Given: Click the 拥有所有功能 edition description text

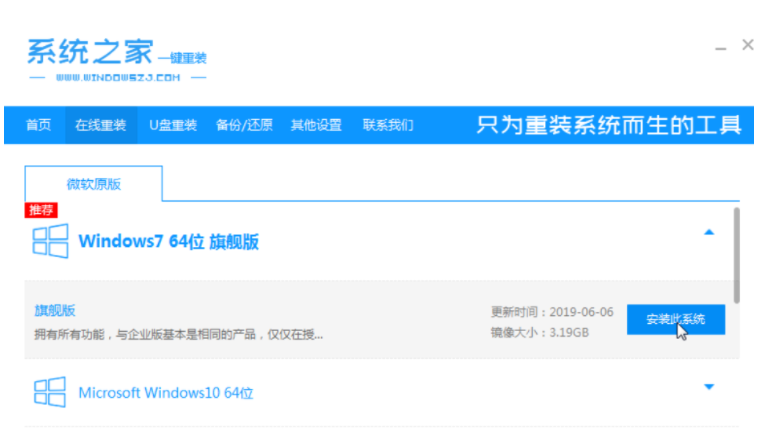Looking at the screenshot, I should [x=179, y=334].
